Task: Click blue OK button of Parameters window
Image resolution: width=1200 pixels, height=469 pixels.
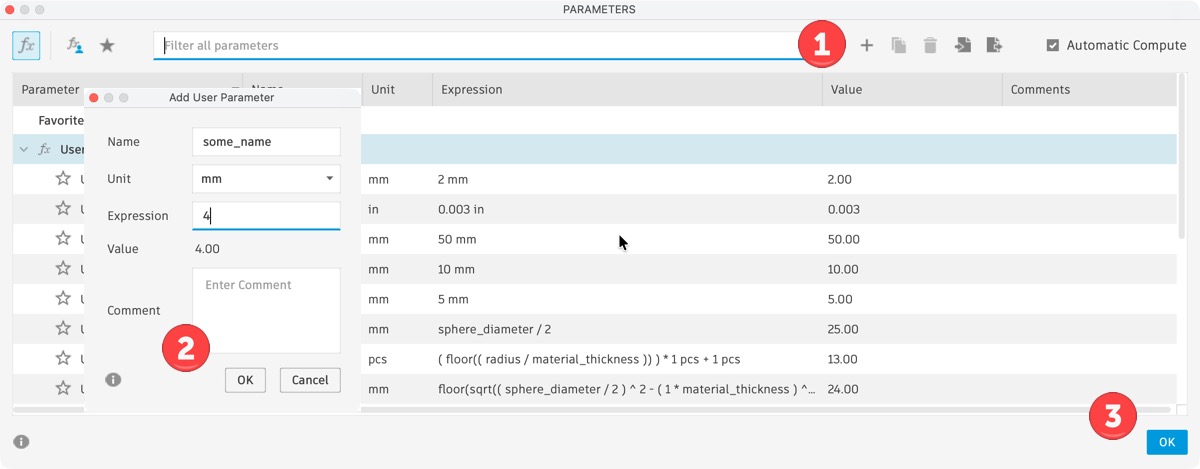Action: (1166, 442)
